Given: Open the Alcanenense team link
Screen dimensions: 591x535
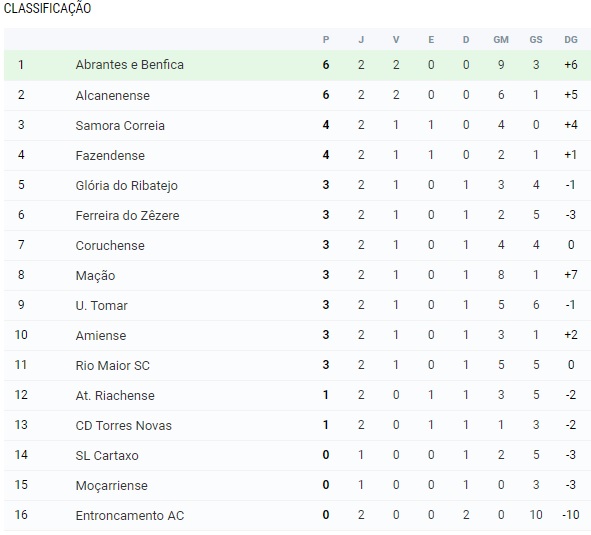Looking at the screenshot, I should [112, 95].
